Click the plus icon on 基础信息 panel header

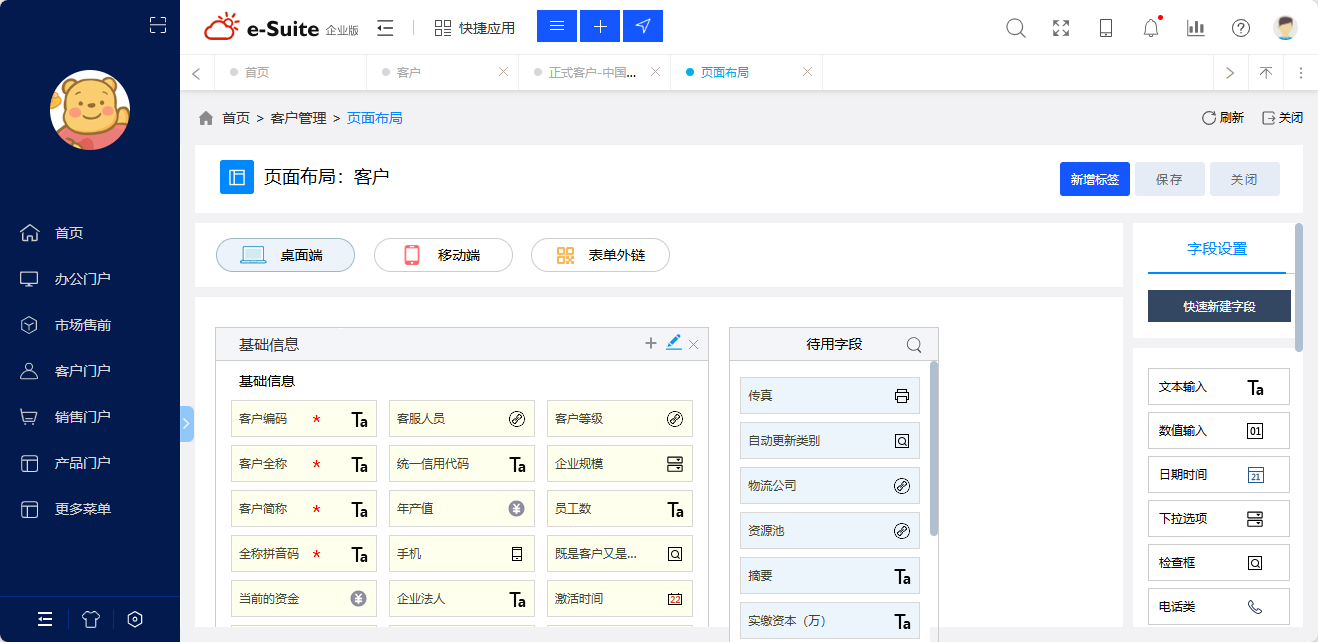(651, 343)
